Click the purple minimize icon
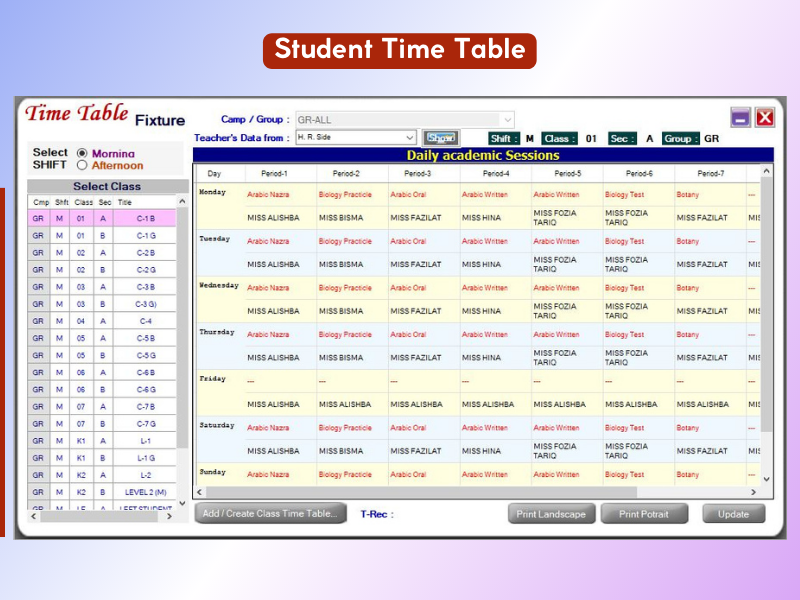 (740, 118)
